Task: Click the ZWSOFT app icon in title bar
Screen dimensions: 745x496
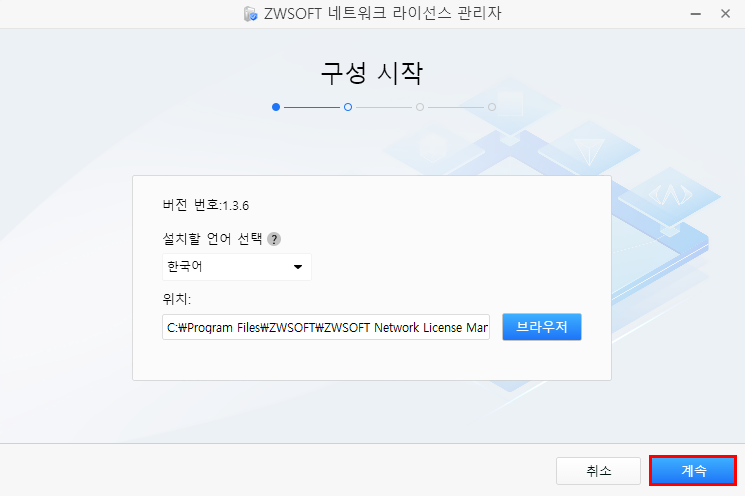Action: (x=250, y=14)
